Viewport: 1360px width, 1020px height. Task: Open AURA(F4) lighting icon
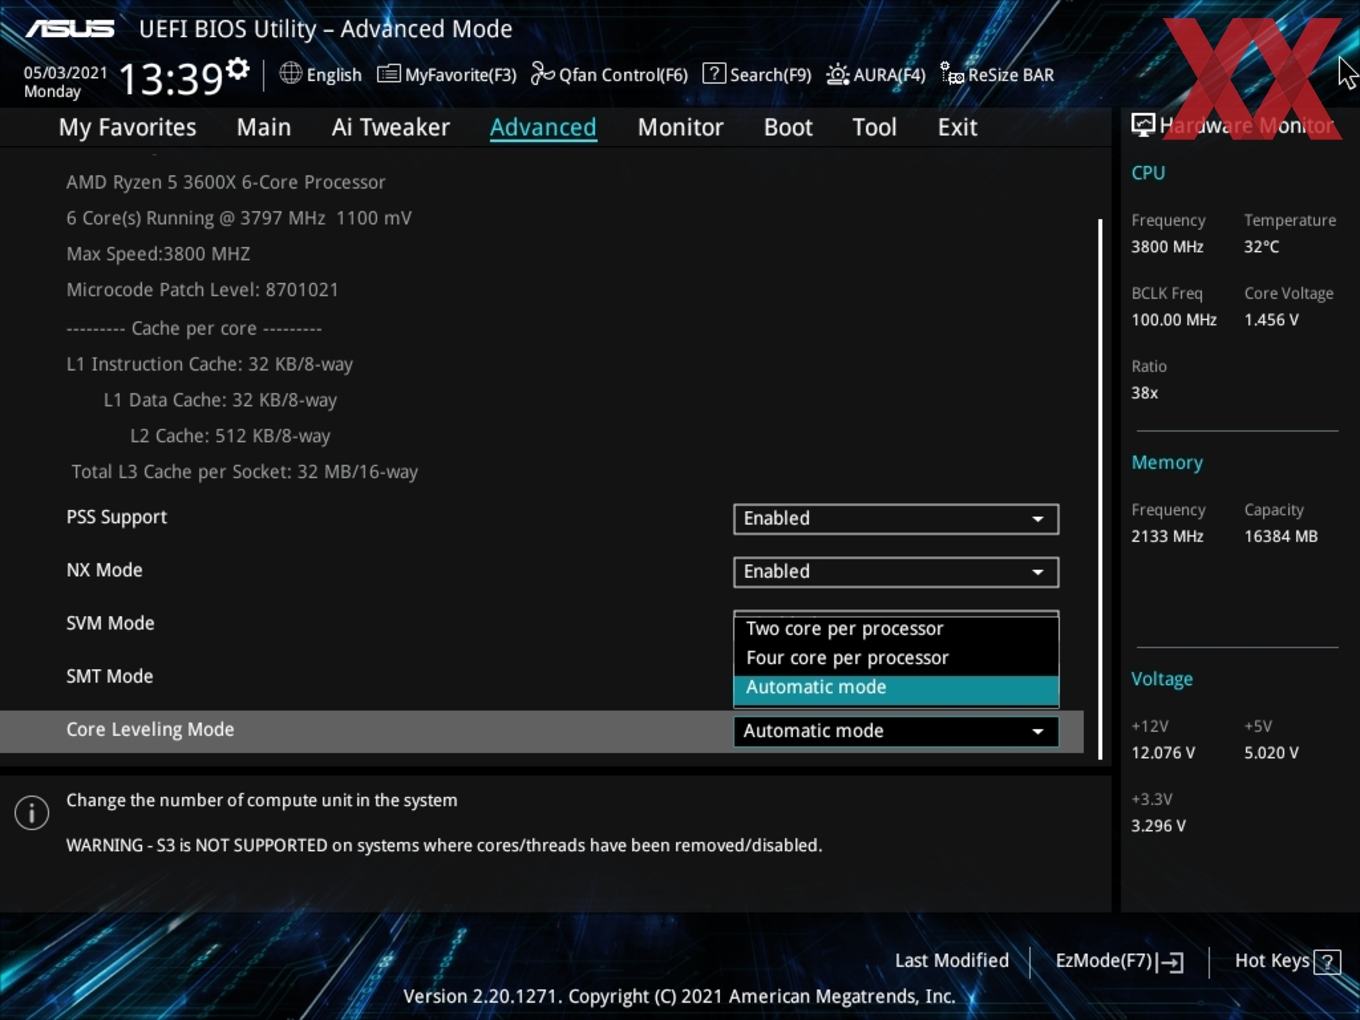[x=838, y=74]
